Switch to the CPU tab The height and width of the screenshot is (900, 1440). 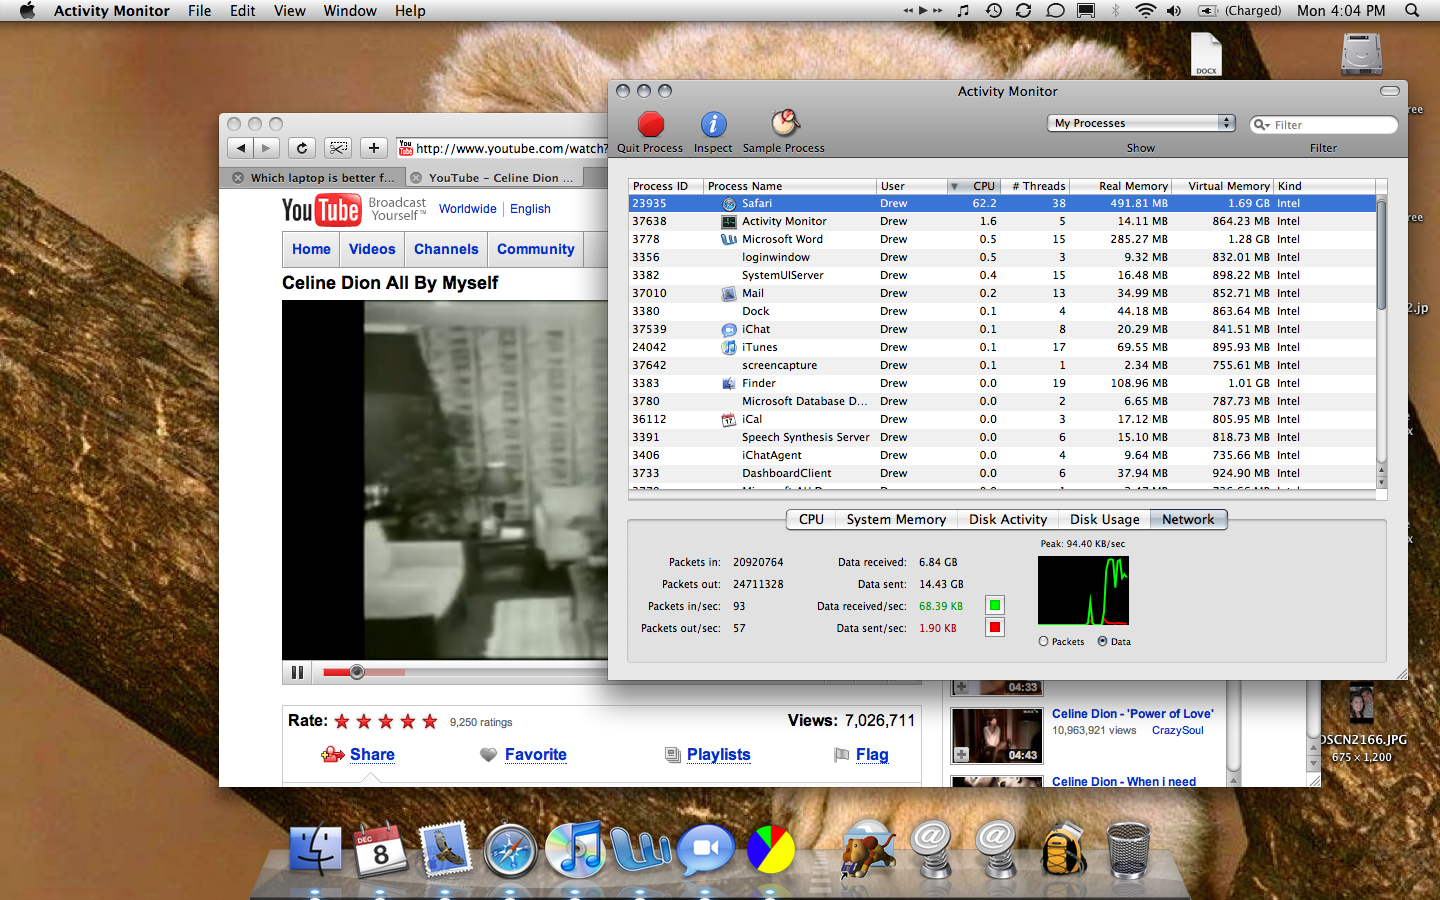coord(811,519)
